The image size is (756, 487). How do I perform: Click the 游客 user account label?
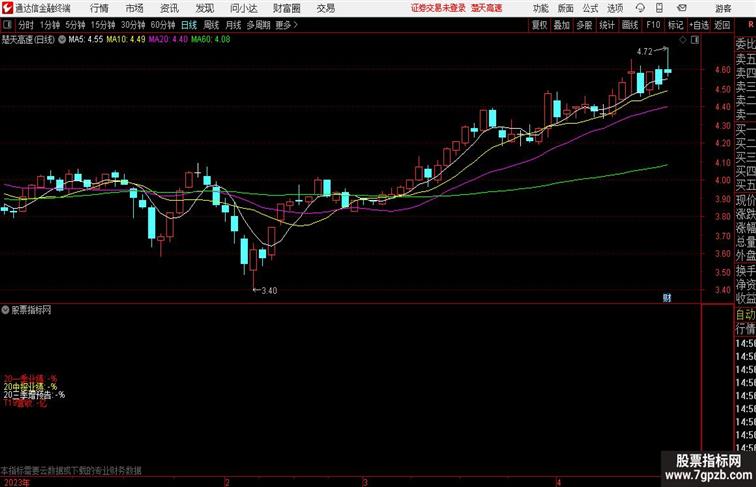point(723,8)
